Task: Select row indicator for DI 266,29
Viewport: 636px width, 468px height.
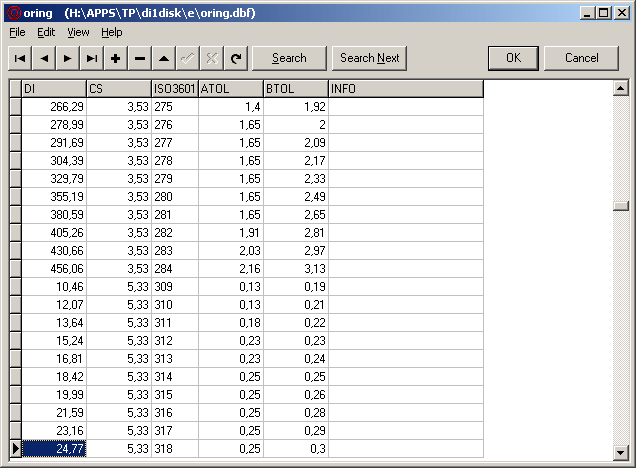Action: point(14,106)
